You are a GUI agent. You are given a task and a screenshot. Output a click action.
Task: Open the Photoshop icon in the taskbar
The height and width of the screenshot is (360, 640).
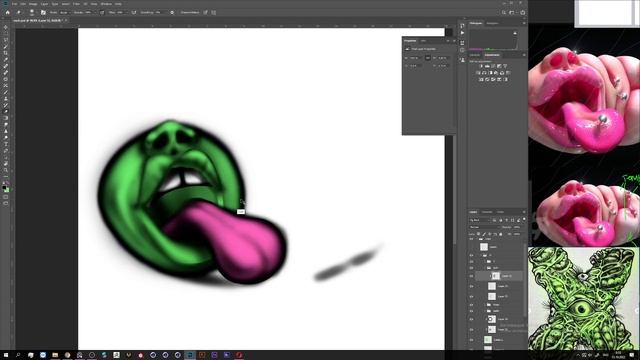[x=190, y=355]
